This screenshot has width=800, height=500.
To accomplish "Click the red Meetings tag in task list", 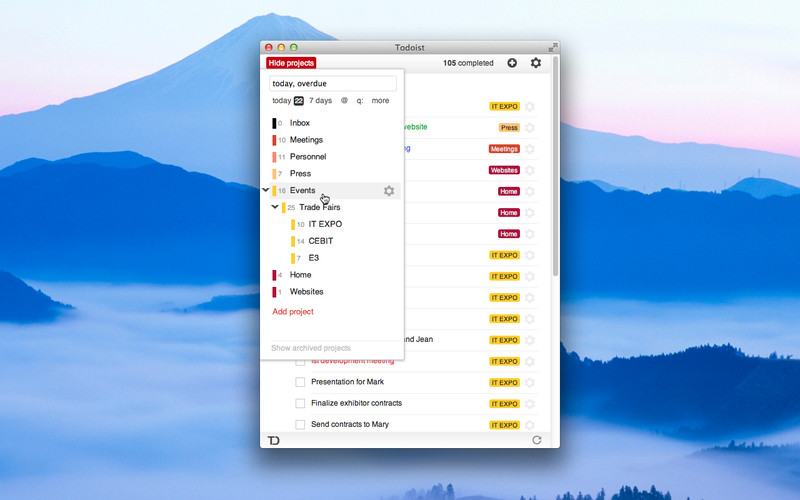I will point(504,149).
